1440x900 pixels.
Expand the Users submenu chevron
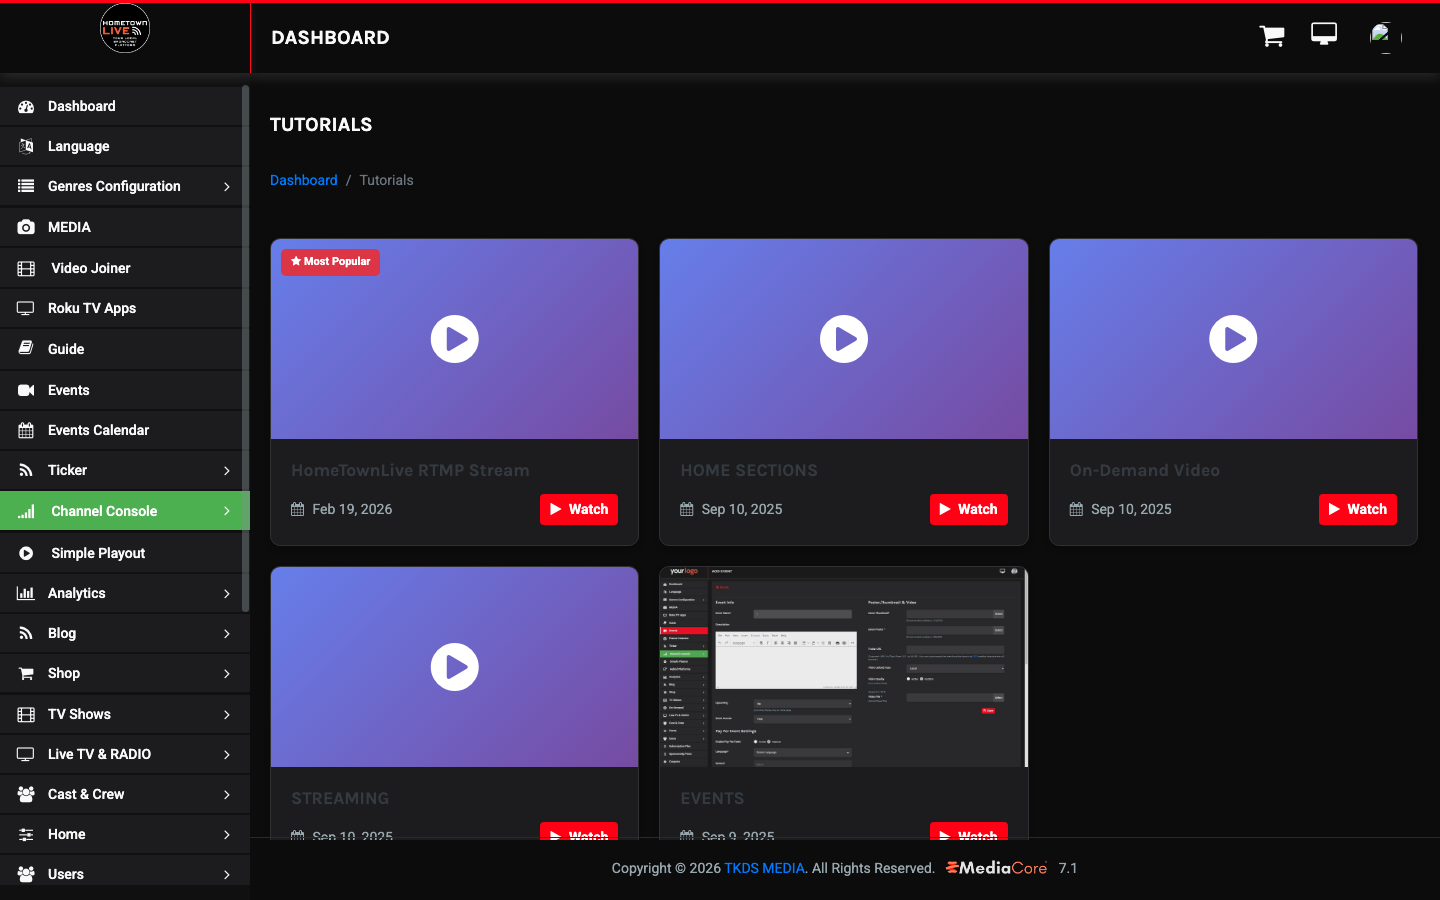point(227,875)
